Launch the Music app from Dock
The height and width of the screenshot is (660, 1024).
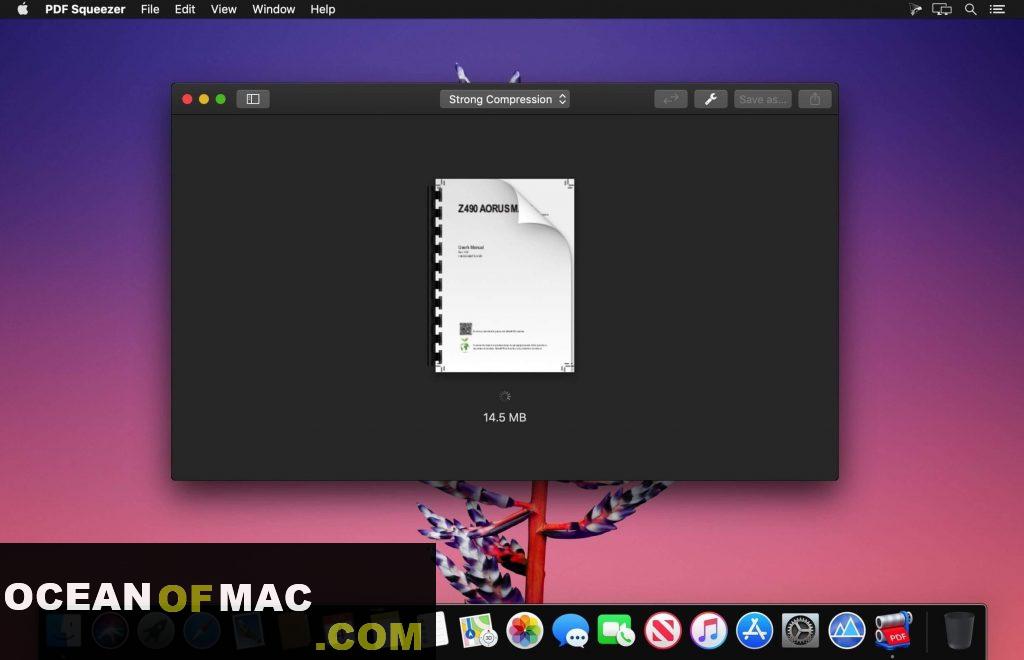(x=709, y=631)
